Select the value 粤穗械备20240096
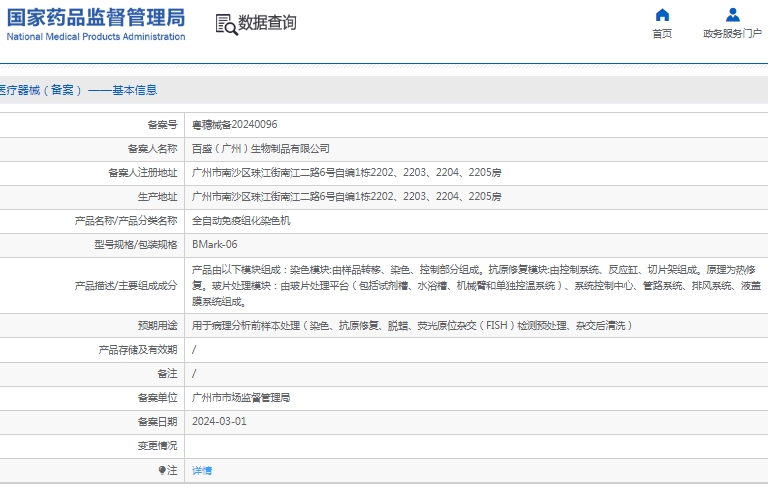 point(235,125)
